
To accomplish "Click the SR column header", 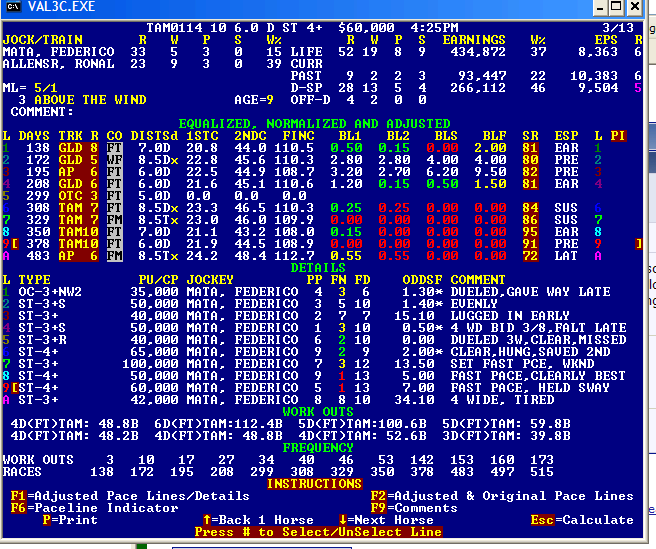I will [x=530, y=136].
